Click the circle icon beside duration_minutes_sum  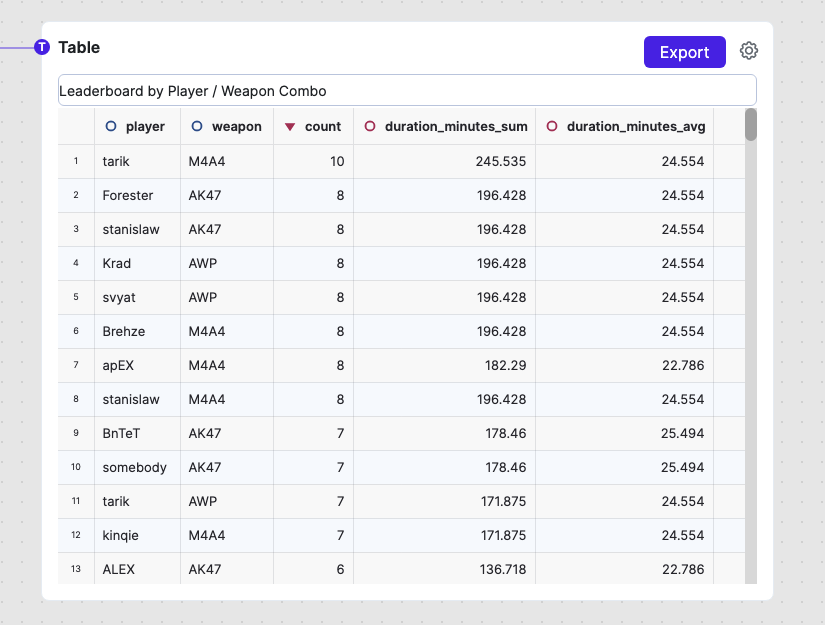point(370,127)
